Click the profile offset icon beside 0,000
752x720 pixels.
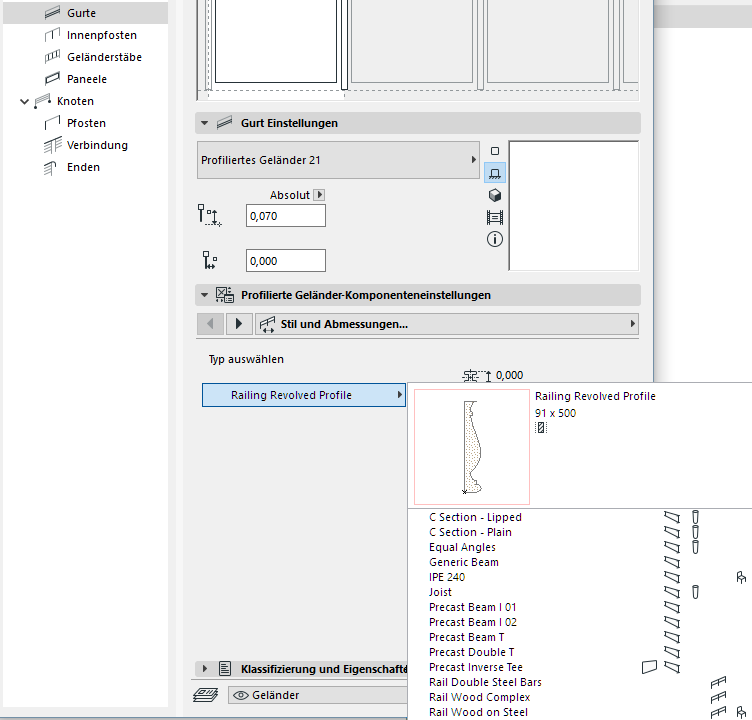click(x=477, y=376)
